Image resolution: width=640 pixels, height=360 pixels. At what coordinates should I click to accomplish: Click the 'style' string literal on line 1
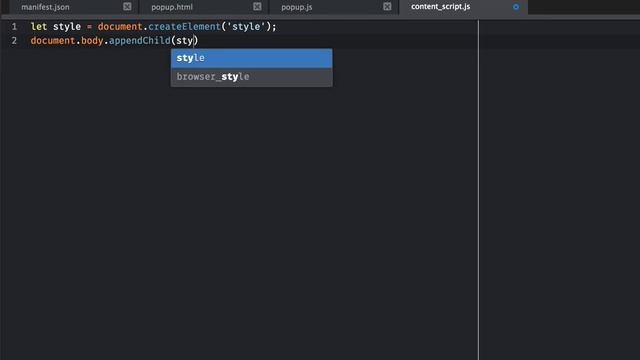click(x=246, y=27)
